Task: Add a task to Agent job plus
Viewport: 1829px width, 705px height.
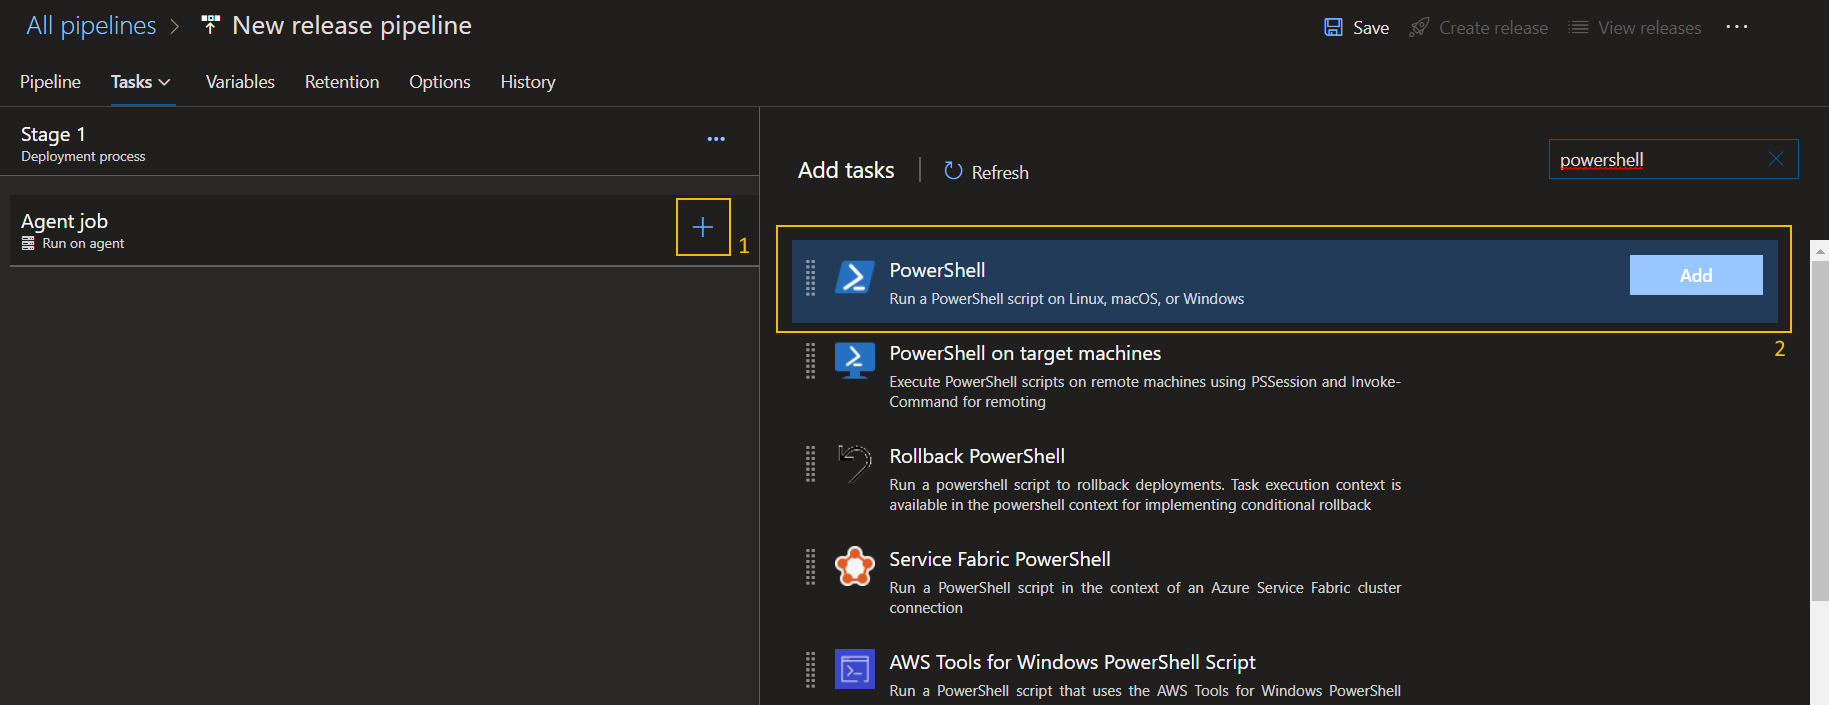Action: pyautogui.click(x=703, y=227)
